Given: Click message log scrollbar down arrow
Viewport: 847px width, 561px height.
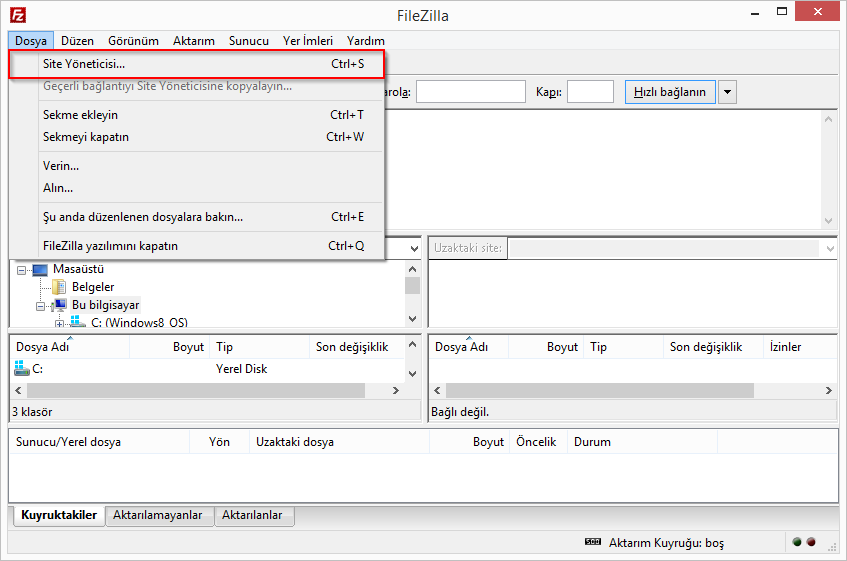Looking at the screenshot, I should 829,220.
